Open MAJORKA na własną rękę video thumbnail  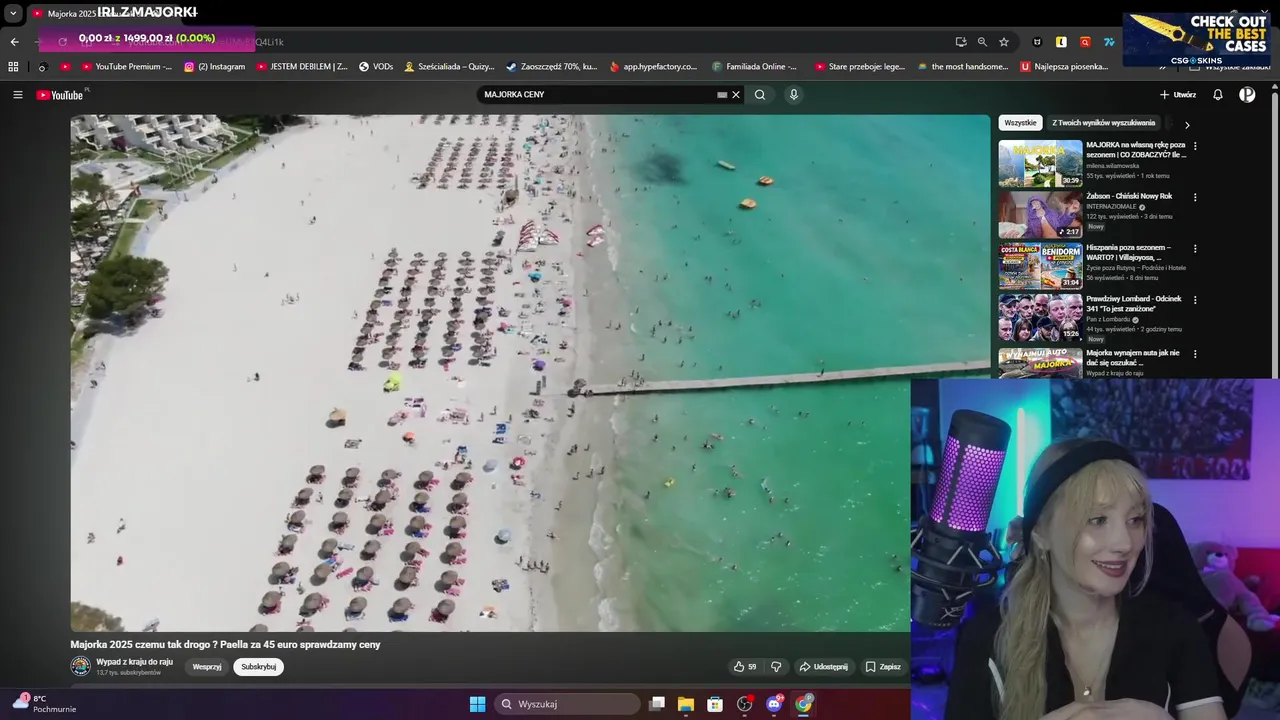1040,163
